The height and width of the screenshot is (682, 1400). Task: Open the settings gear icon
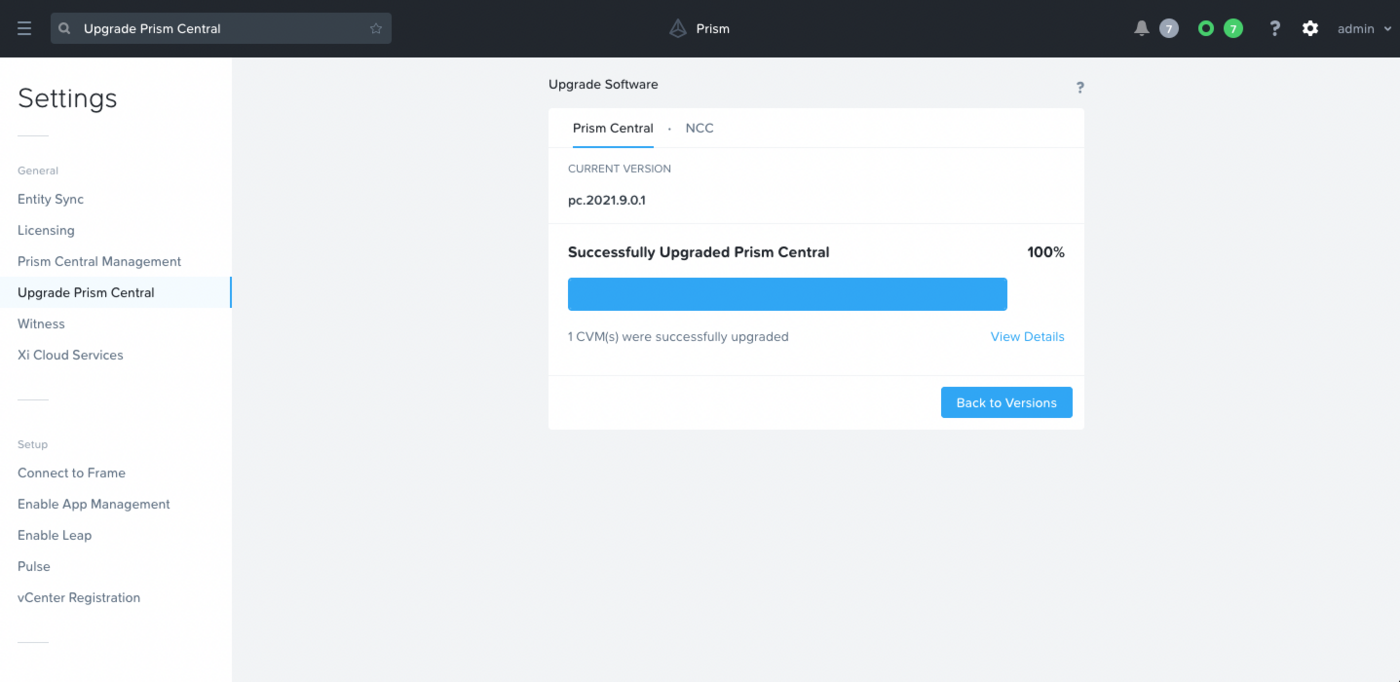1310,29
